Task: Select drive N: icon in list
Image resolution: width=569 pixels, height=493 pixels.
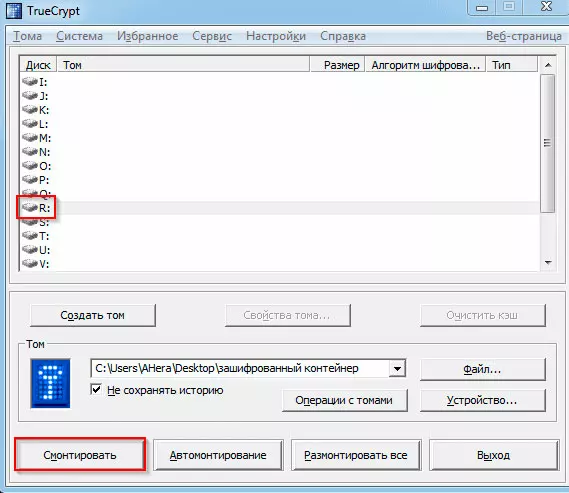Action: click(x=30, y=151)
